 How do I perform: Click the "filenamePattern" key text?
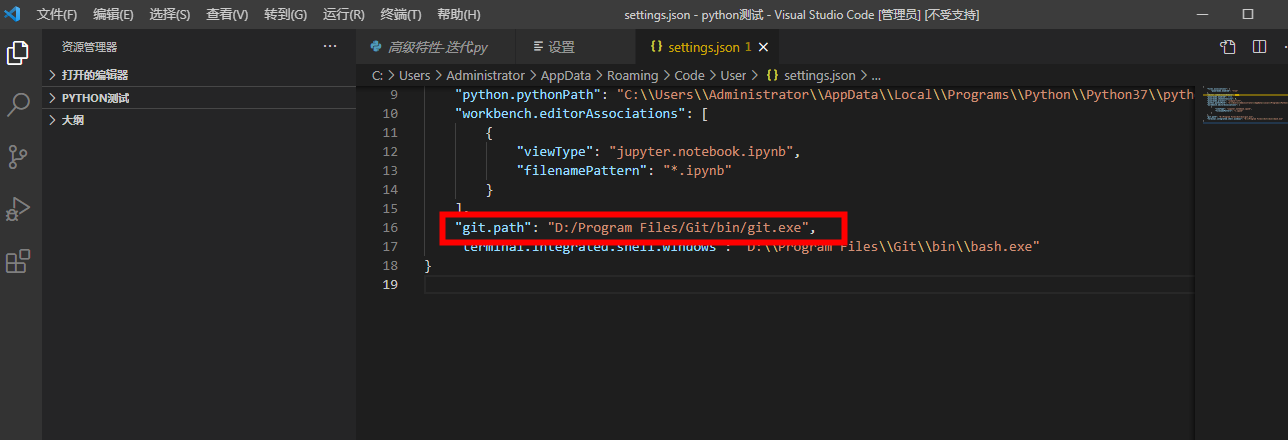pyautogui.click(x=583, y=170)
